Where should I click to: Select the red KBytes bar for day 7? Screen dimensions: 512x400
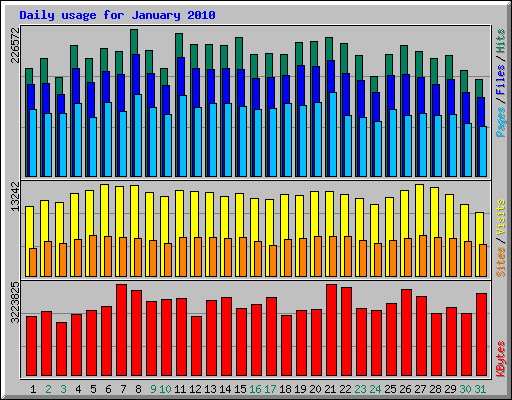point(122,330)
